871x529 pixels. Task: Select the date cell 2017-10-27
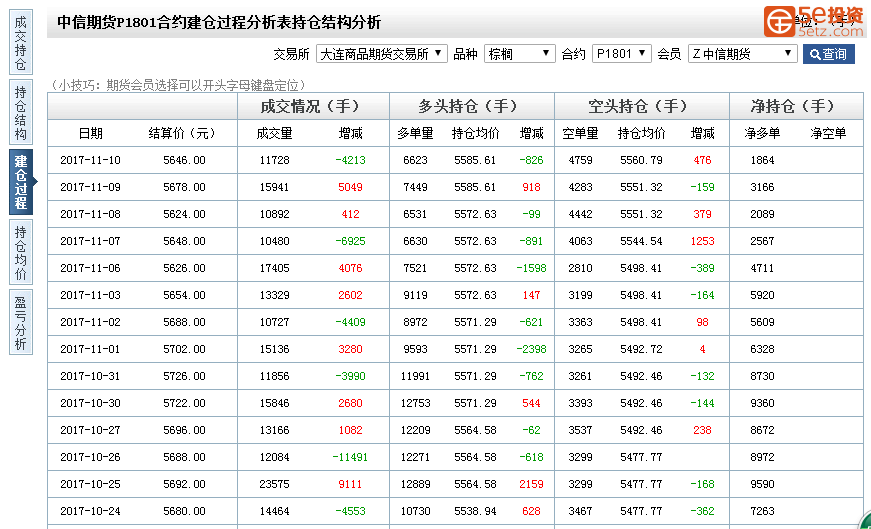click(90, 430)
